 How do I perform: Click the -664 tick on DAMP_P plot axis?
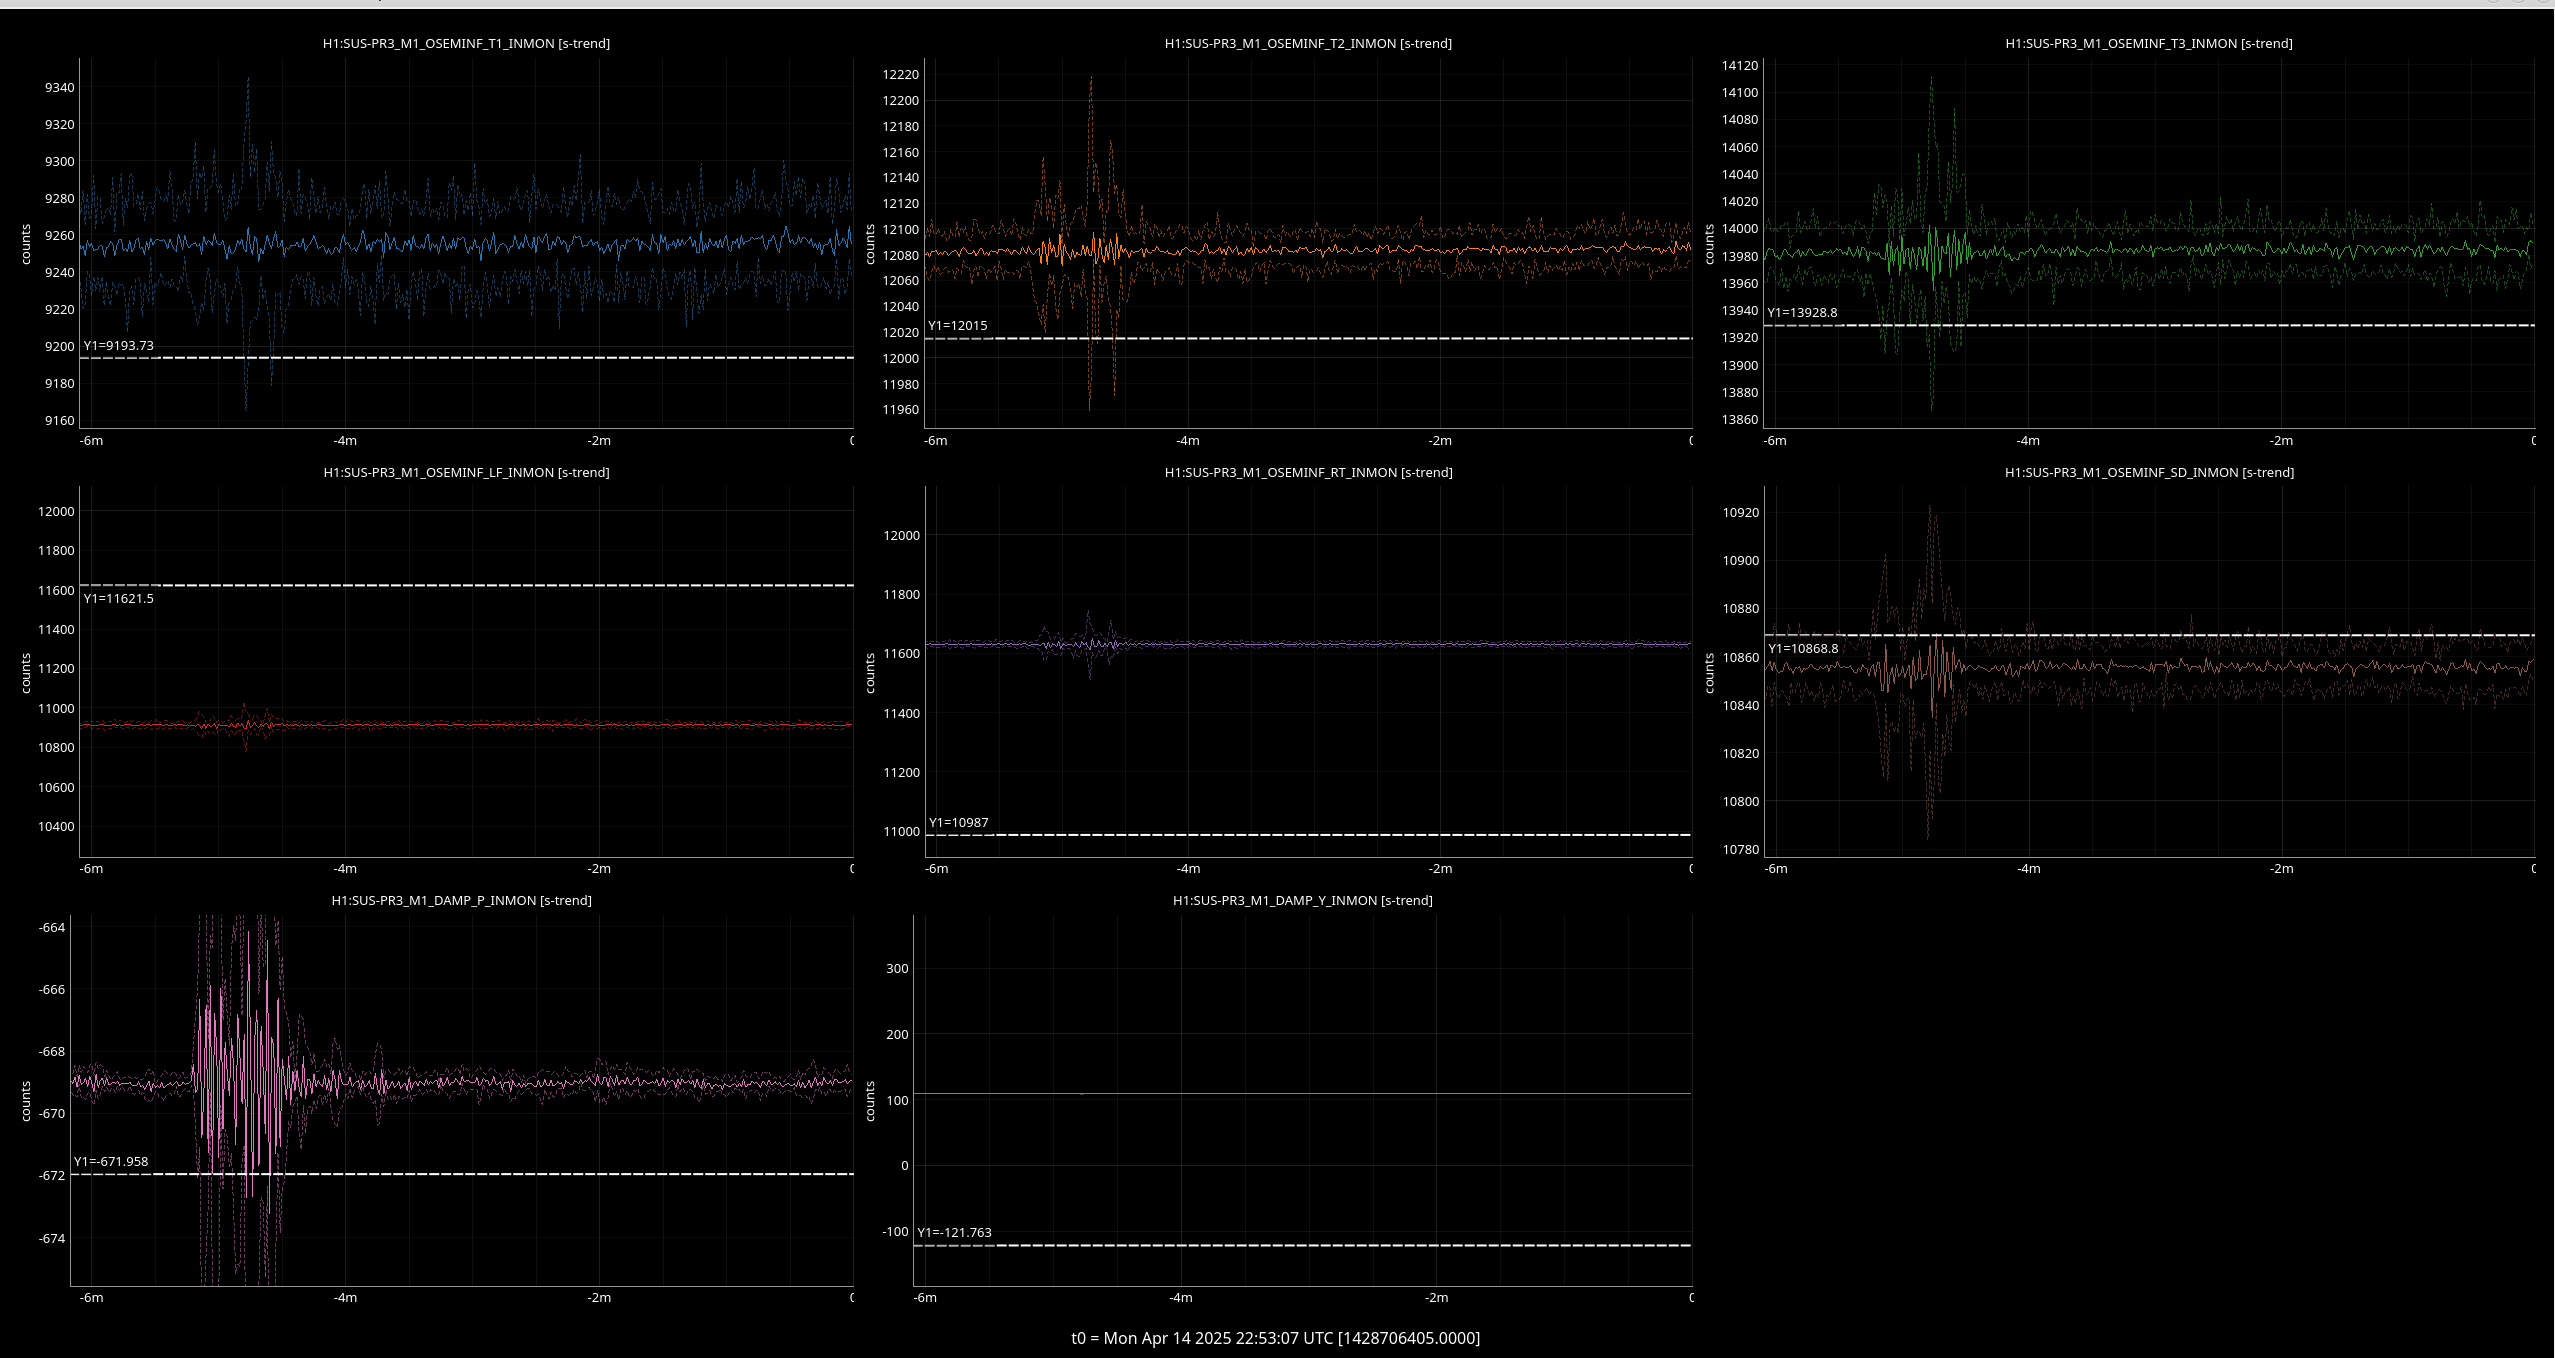(51, 928)
